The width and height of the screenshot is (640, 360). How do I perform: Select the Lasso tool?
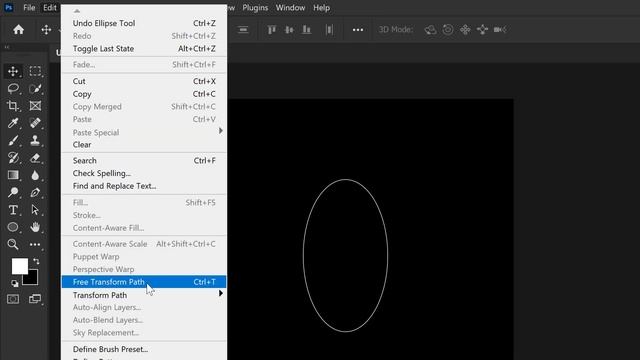[x=13, y=89]
